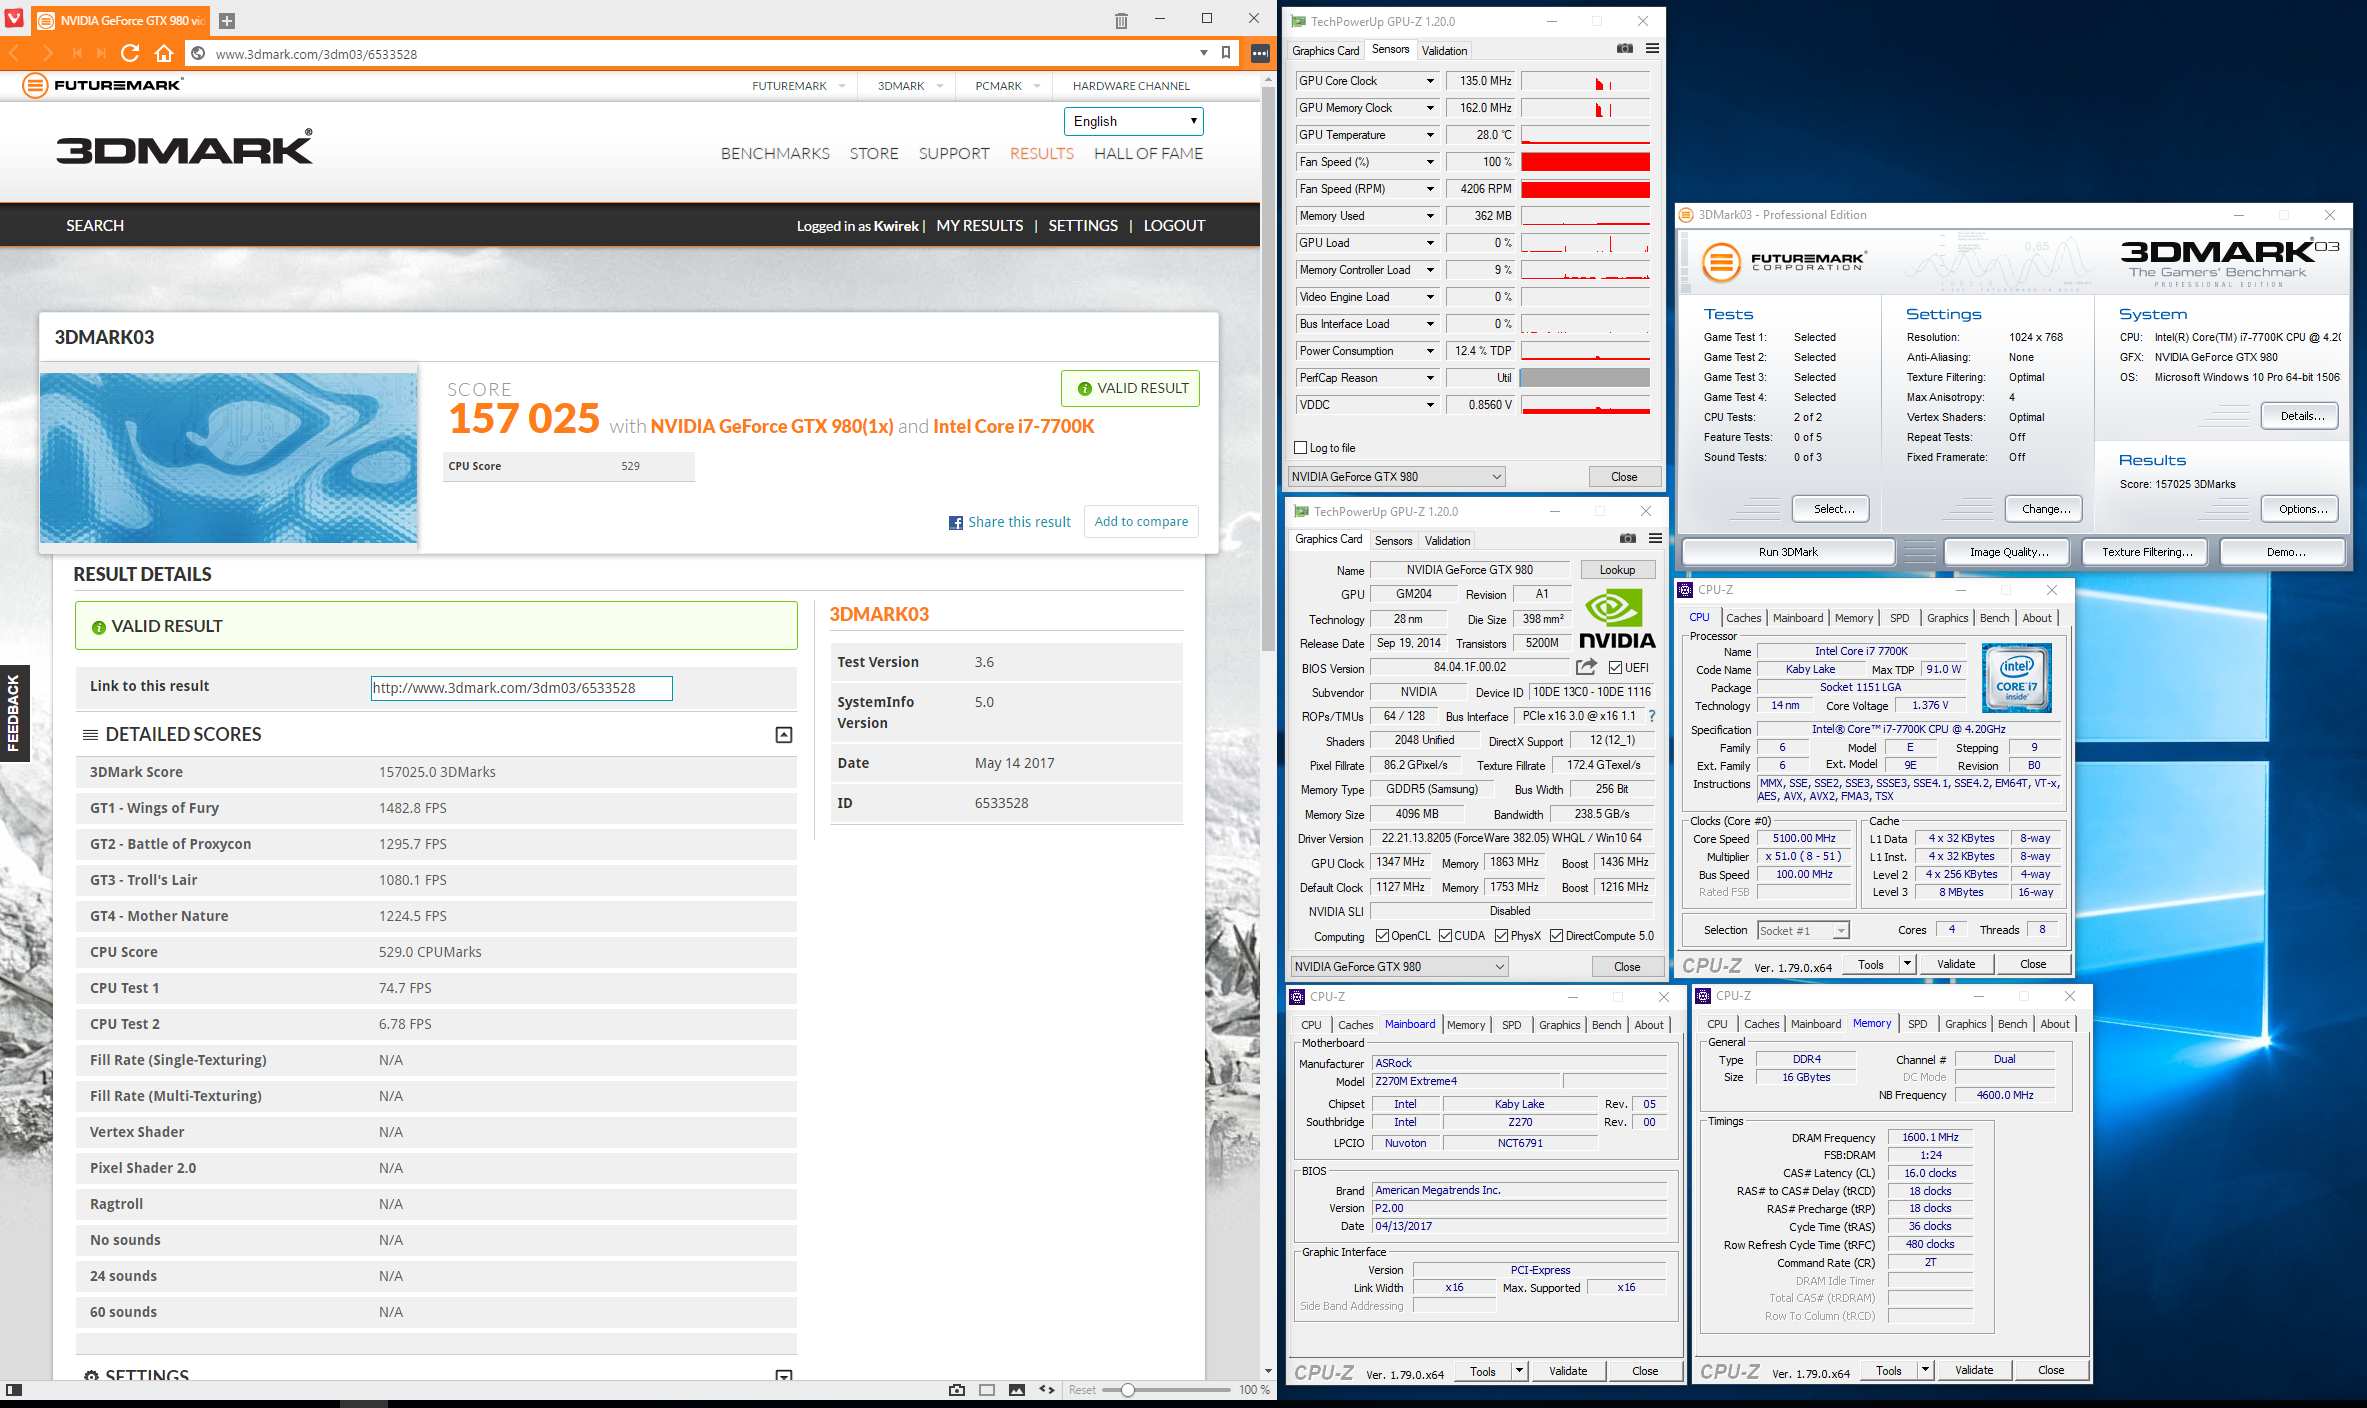
Task: Click the Run 3DMark button
Action: [x=1788, y=552]
